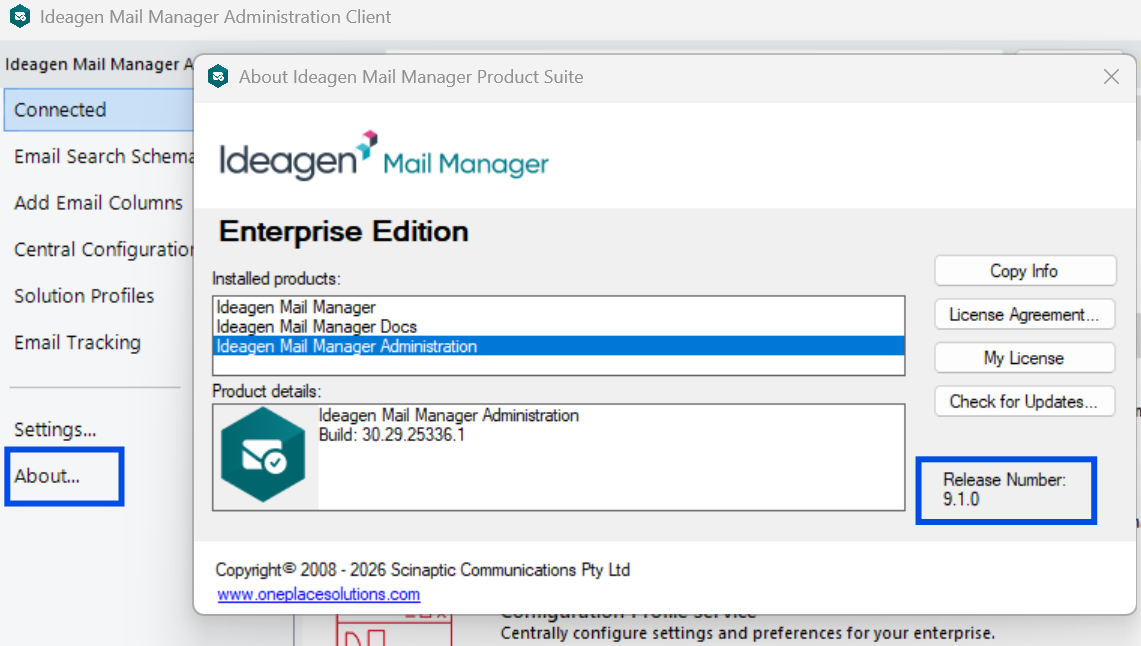Image resolution: width=1141 pixels, height=646 pixels.
Task: Click the Ideagen Mail Manager logo
Action: click(383, 156)
